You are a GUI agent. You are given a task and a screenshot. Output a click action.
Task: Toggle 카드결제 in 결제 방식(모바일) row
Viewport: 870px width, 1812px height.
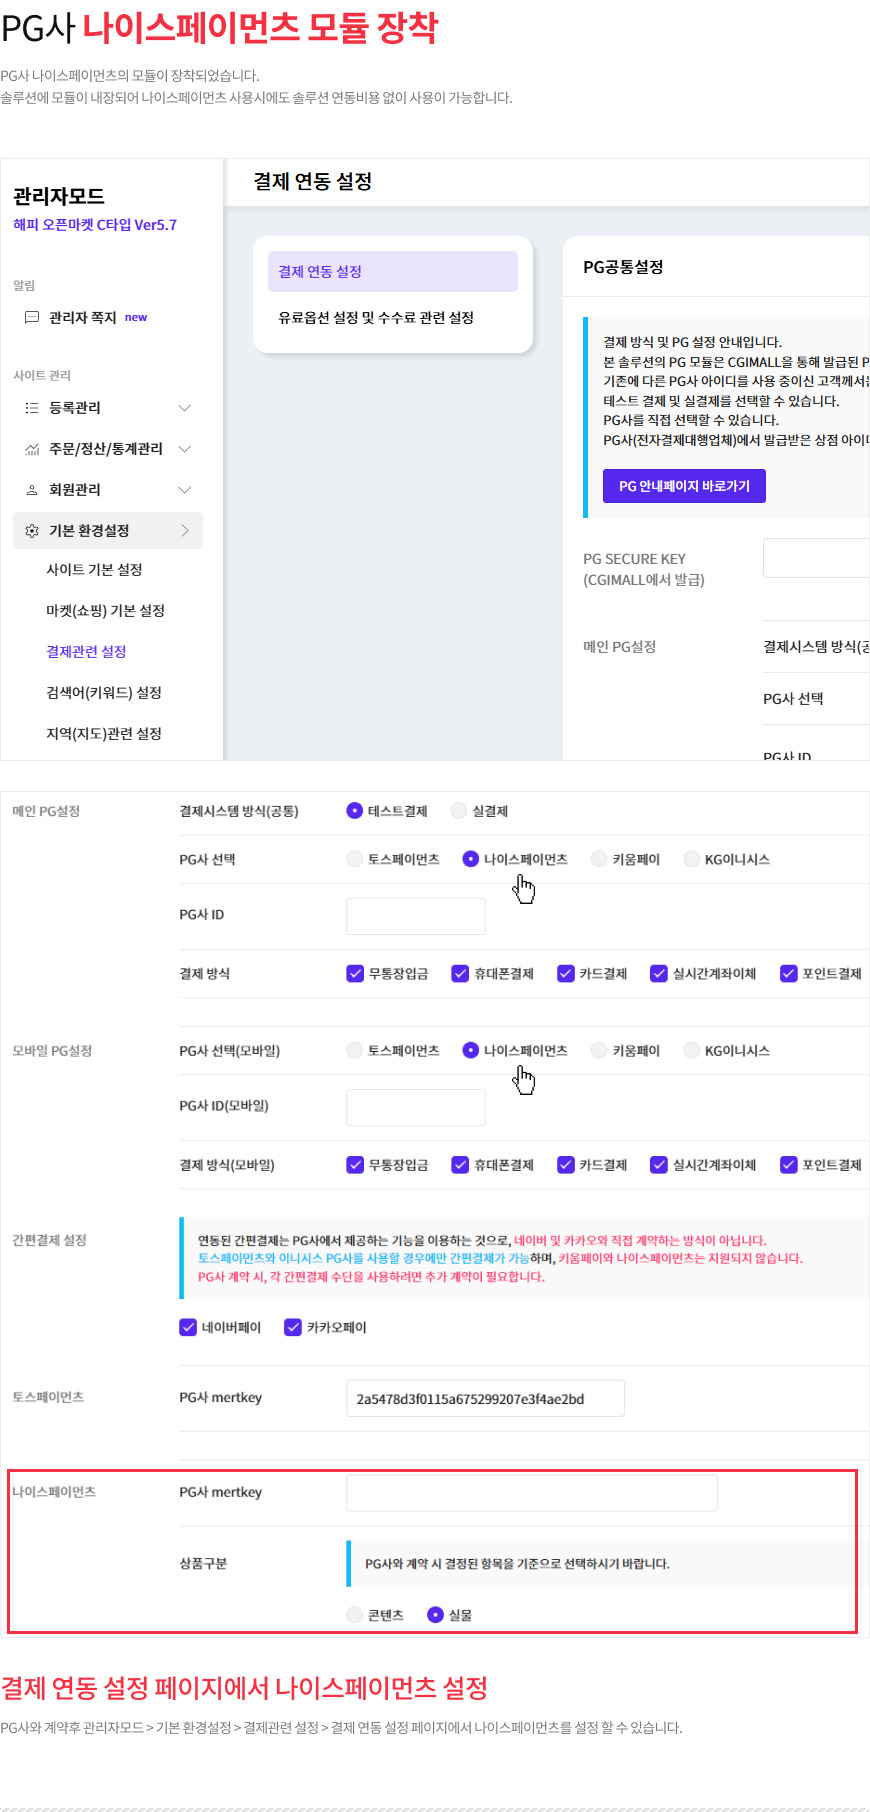[x=566, y=1165]
